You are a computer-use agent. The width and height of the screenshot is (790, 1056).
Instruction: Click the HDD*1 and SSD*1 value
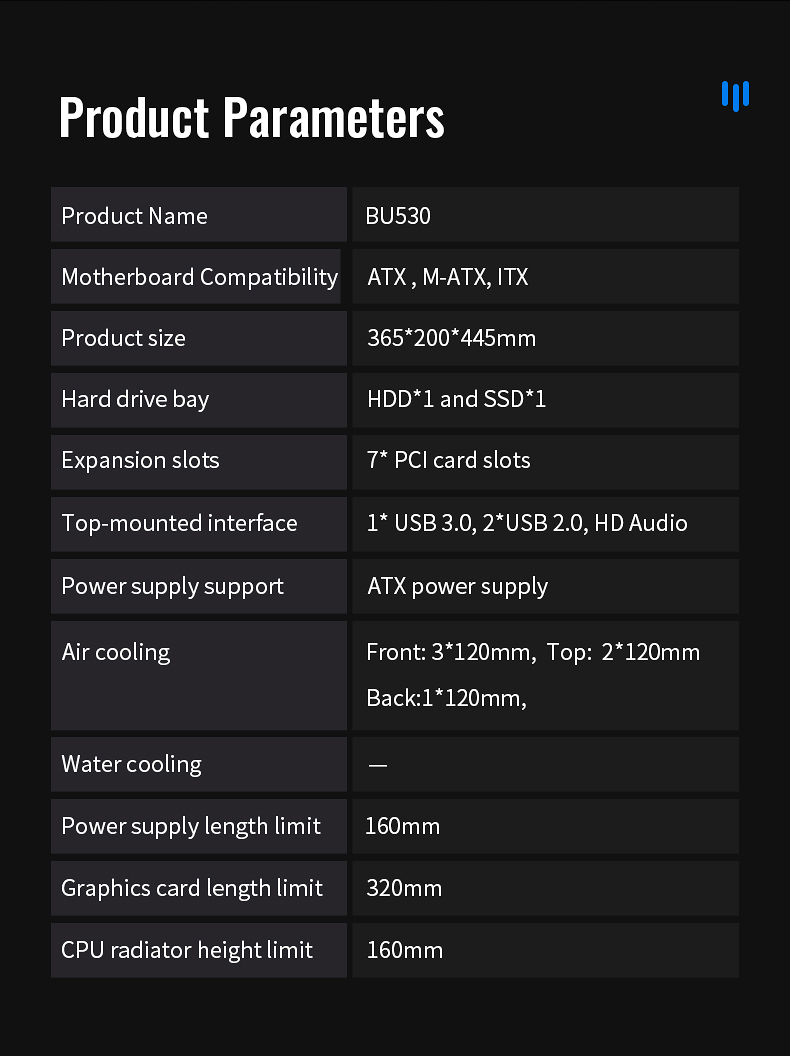pyautogui.click(x=456, y=399)
